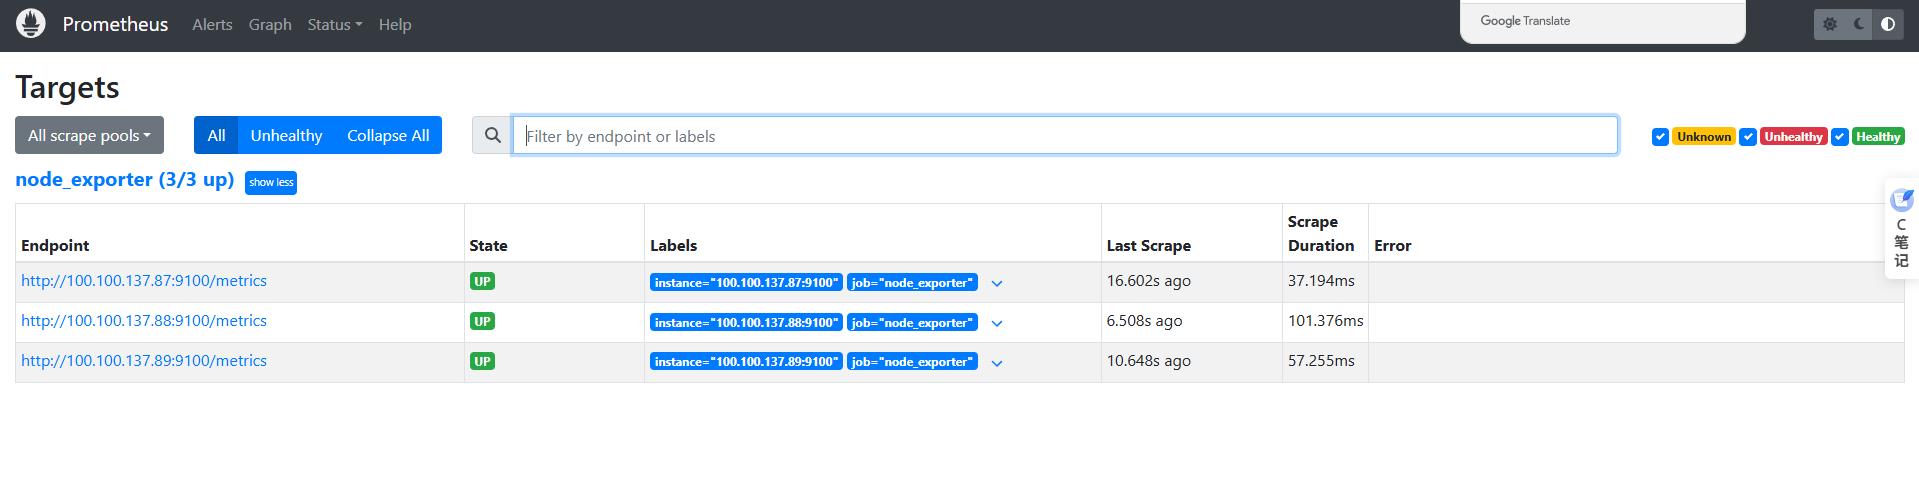Select the "101.376ms" scrape duration
This screenshot has height=480, width=1919.
pyautogui.click(x=1325, y=321)
